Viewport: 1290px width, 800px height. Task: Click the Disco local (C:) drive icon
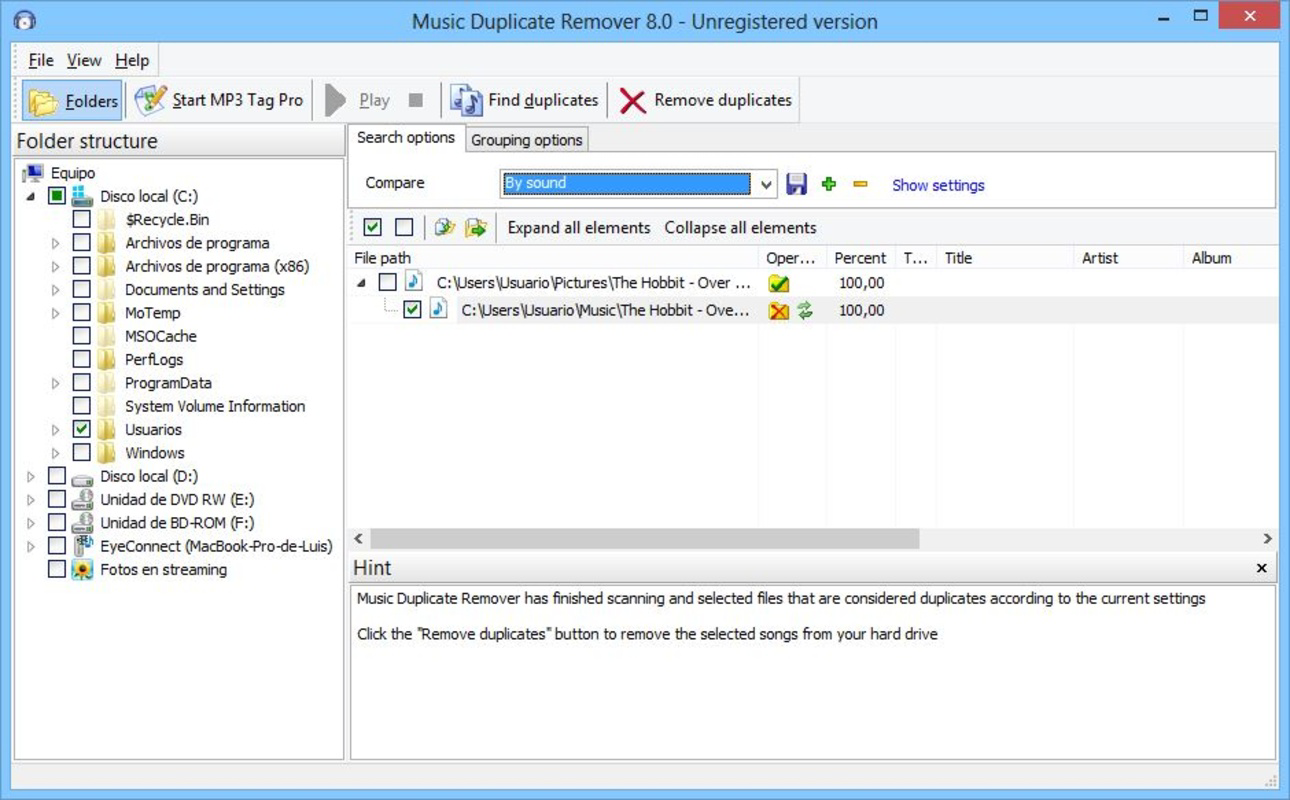(82, 197)
